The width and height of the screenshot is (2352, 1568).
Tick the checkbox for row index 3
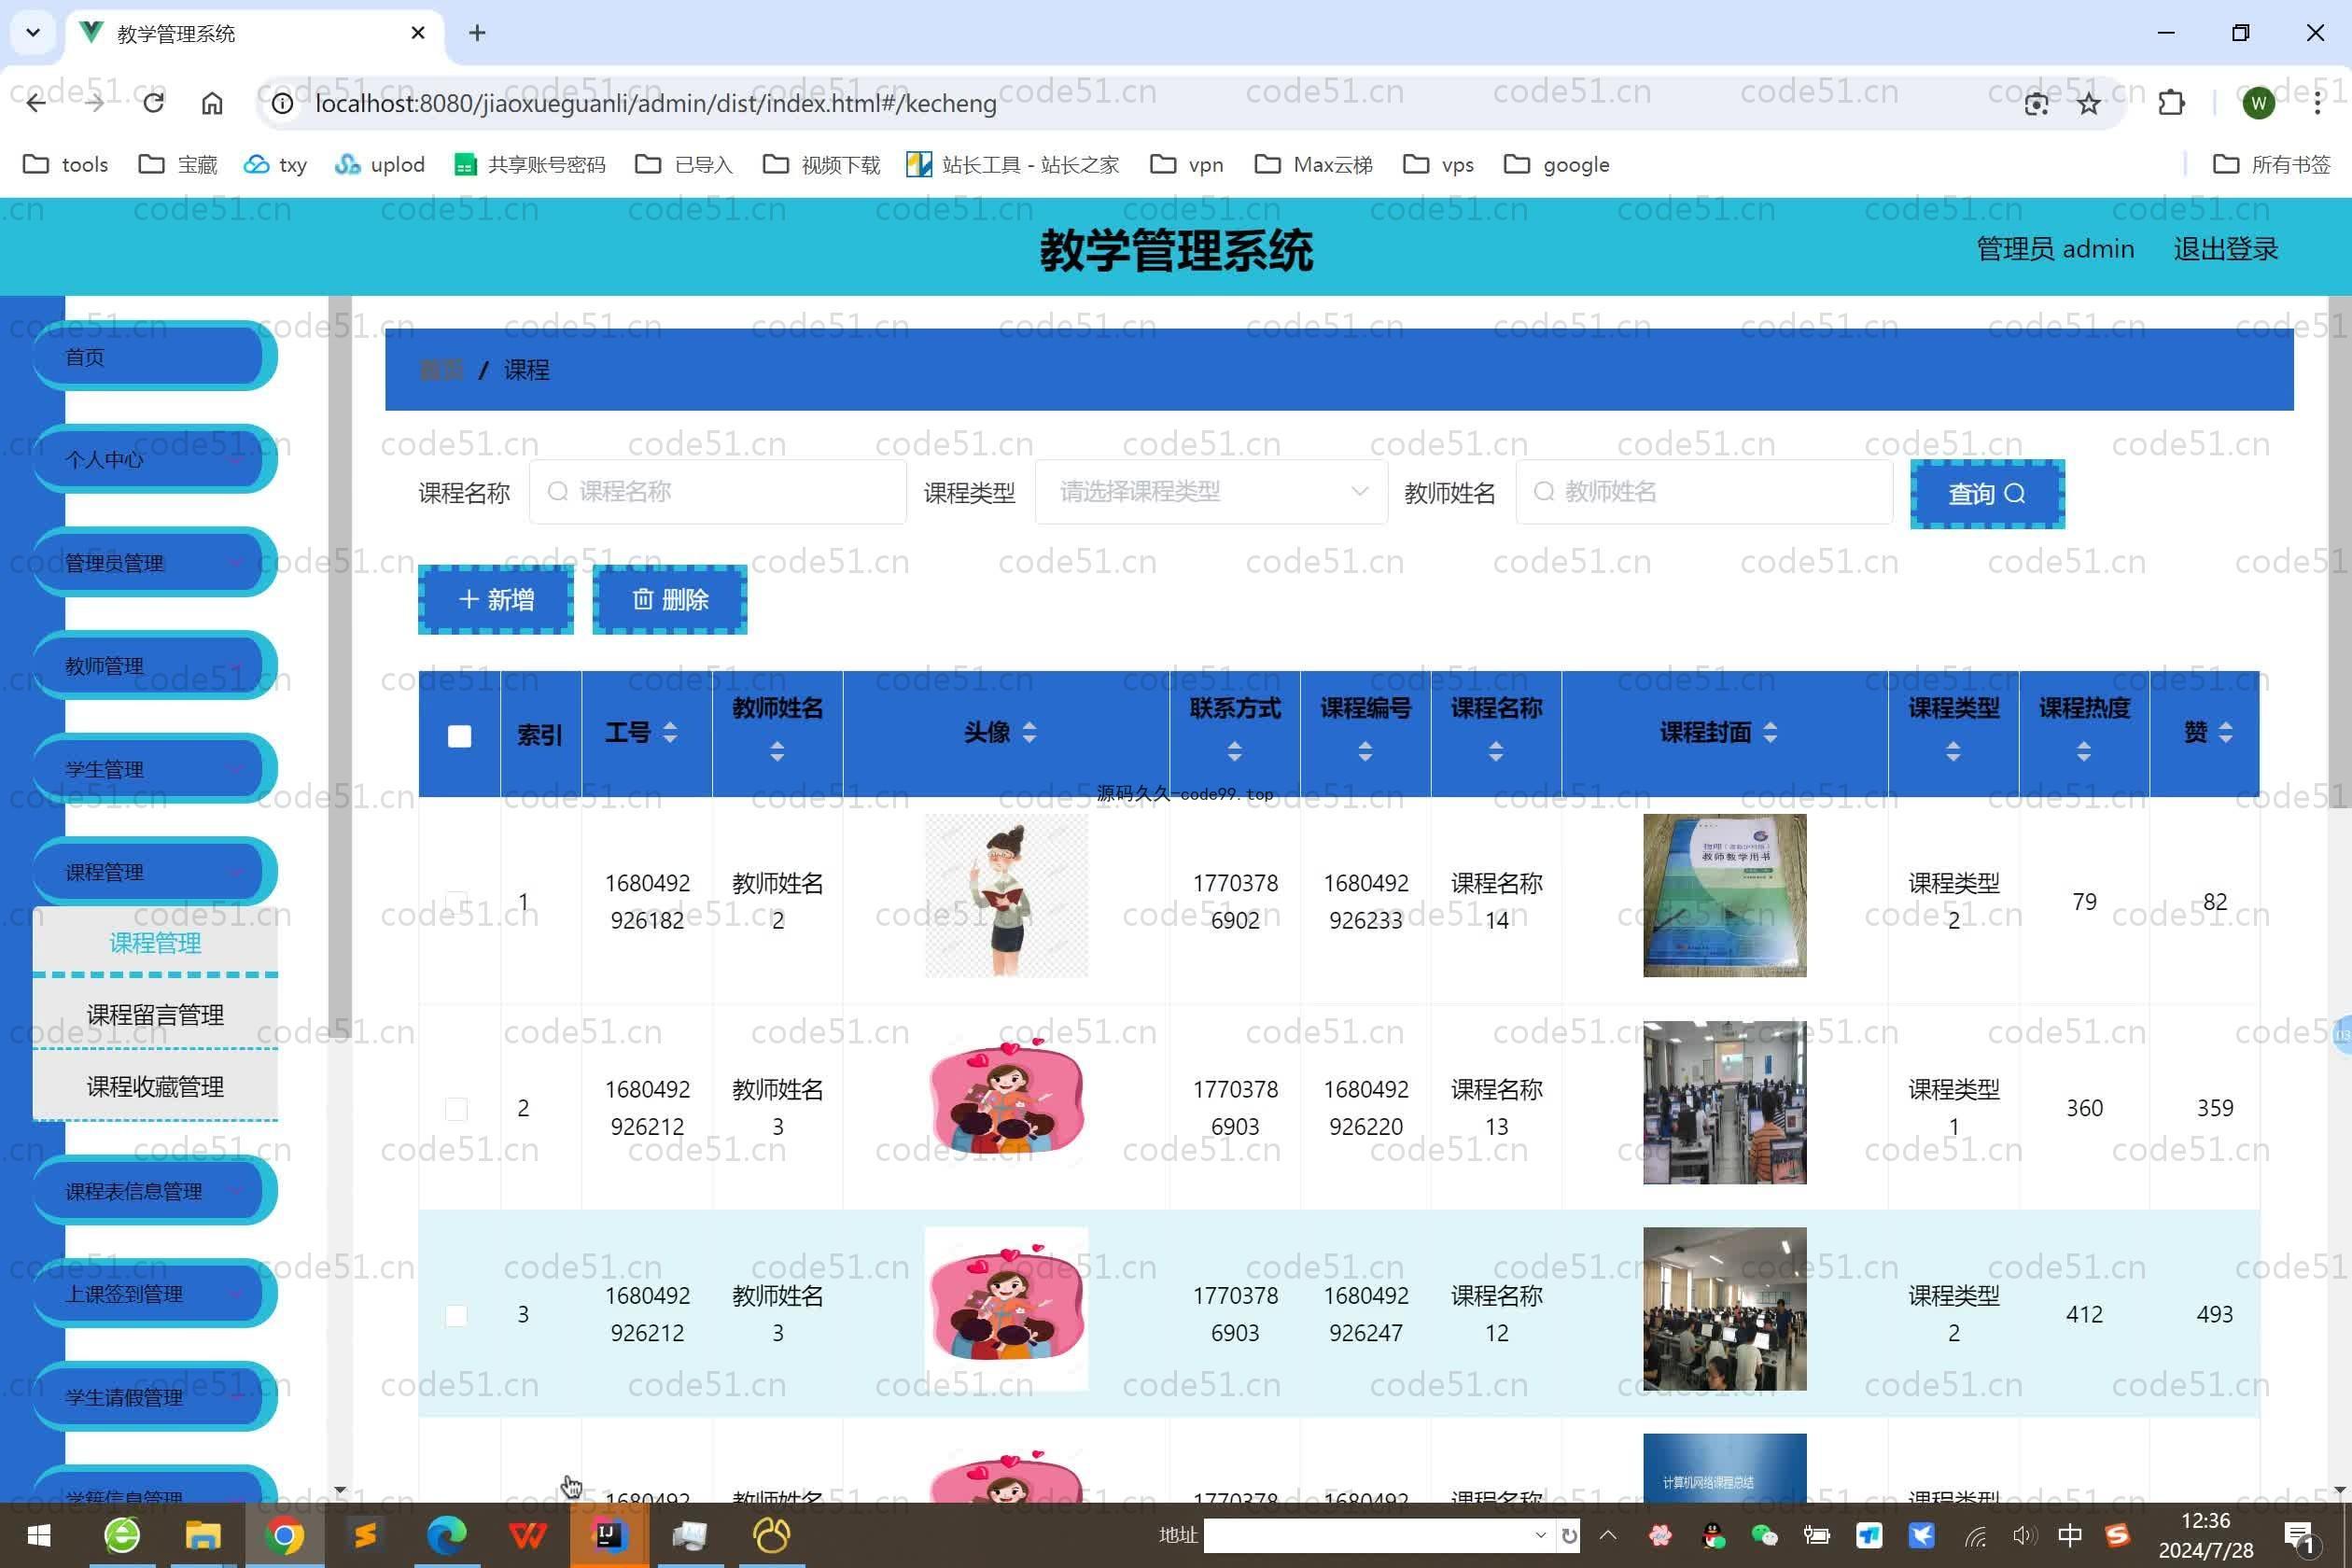456,1314
